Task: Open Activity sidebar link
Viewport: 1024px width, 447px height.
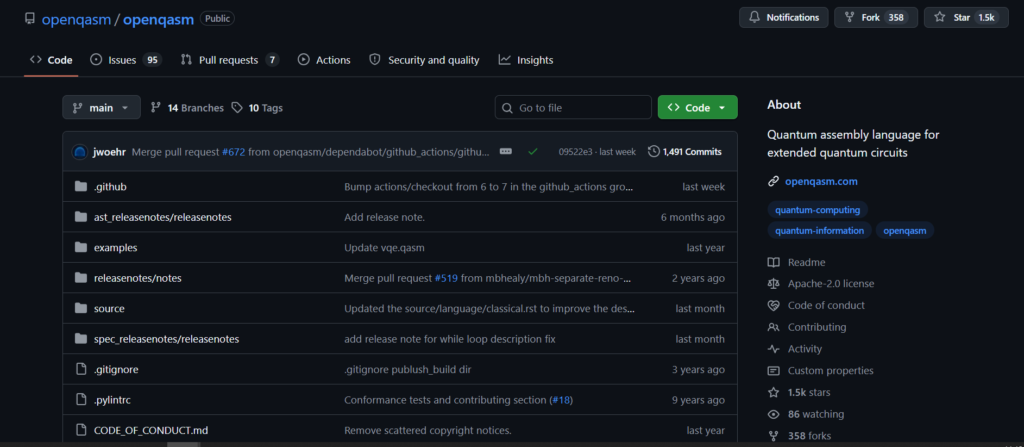Action: [795, 349]
